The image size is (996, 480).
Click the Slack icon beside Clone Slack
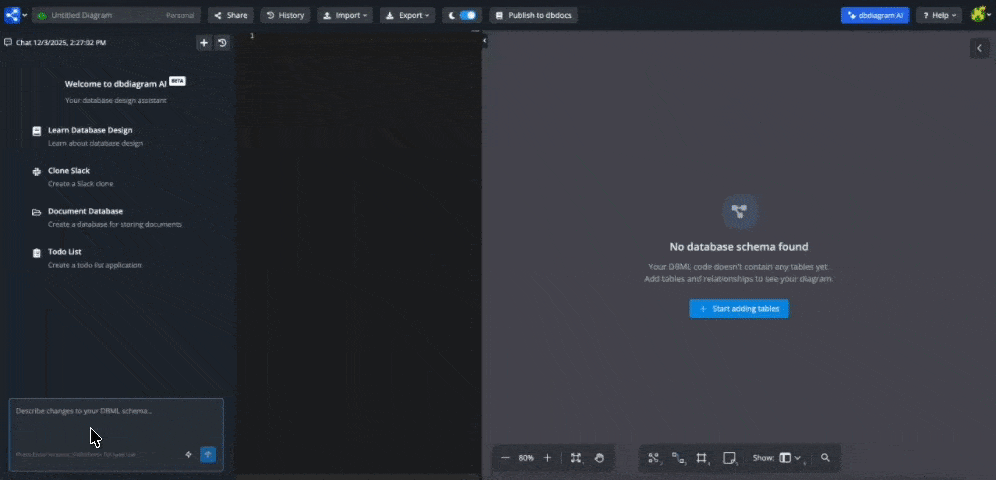(x=36, y=171)
